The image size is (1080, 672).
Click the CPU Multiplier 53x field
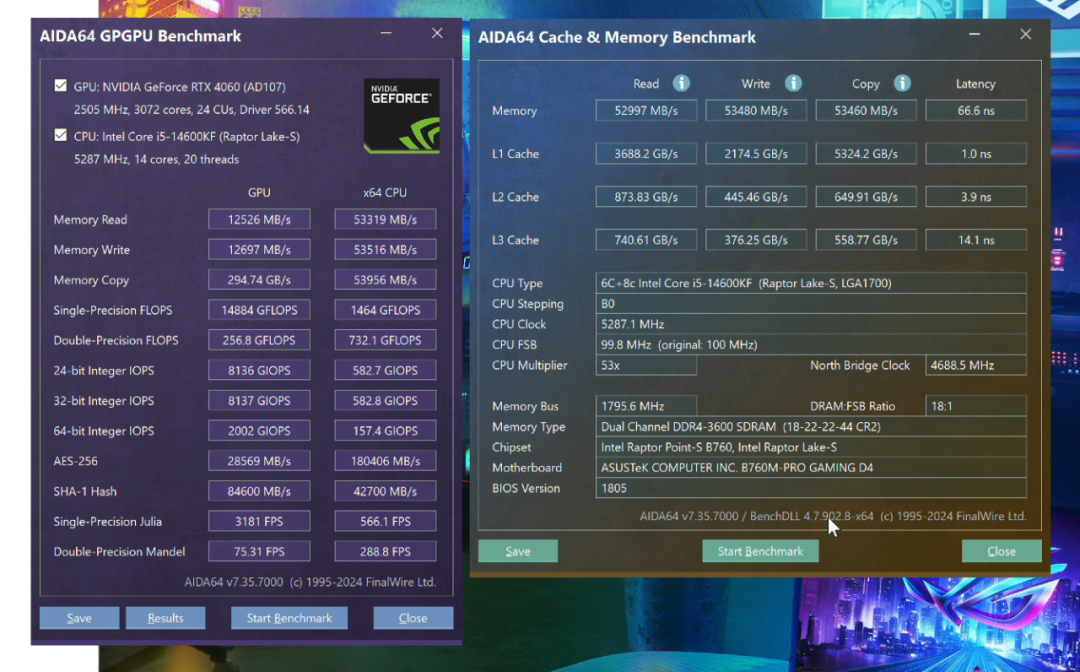(x=646, y=365)
